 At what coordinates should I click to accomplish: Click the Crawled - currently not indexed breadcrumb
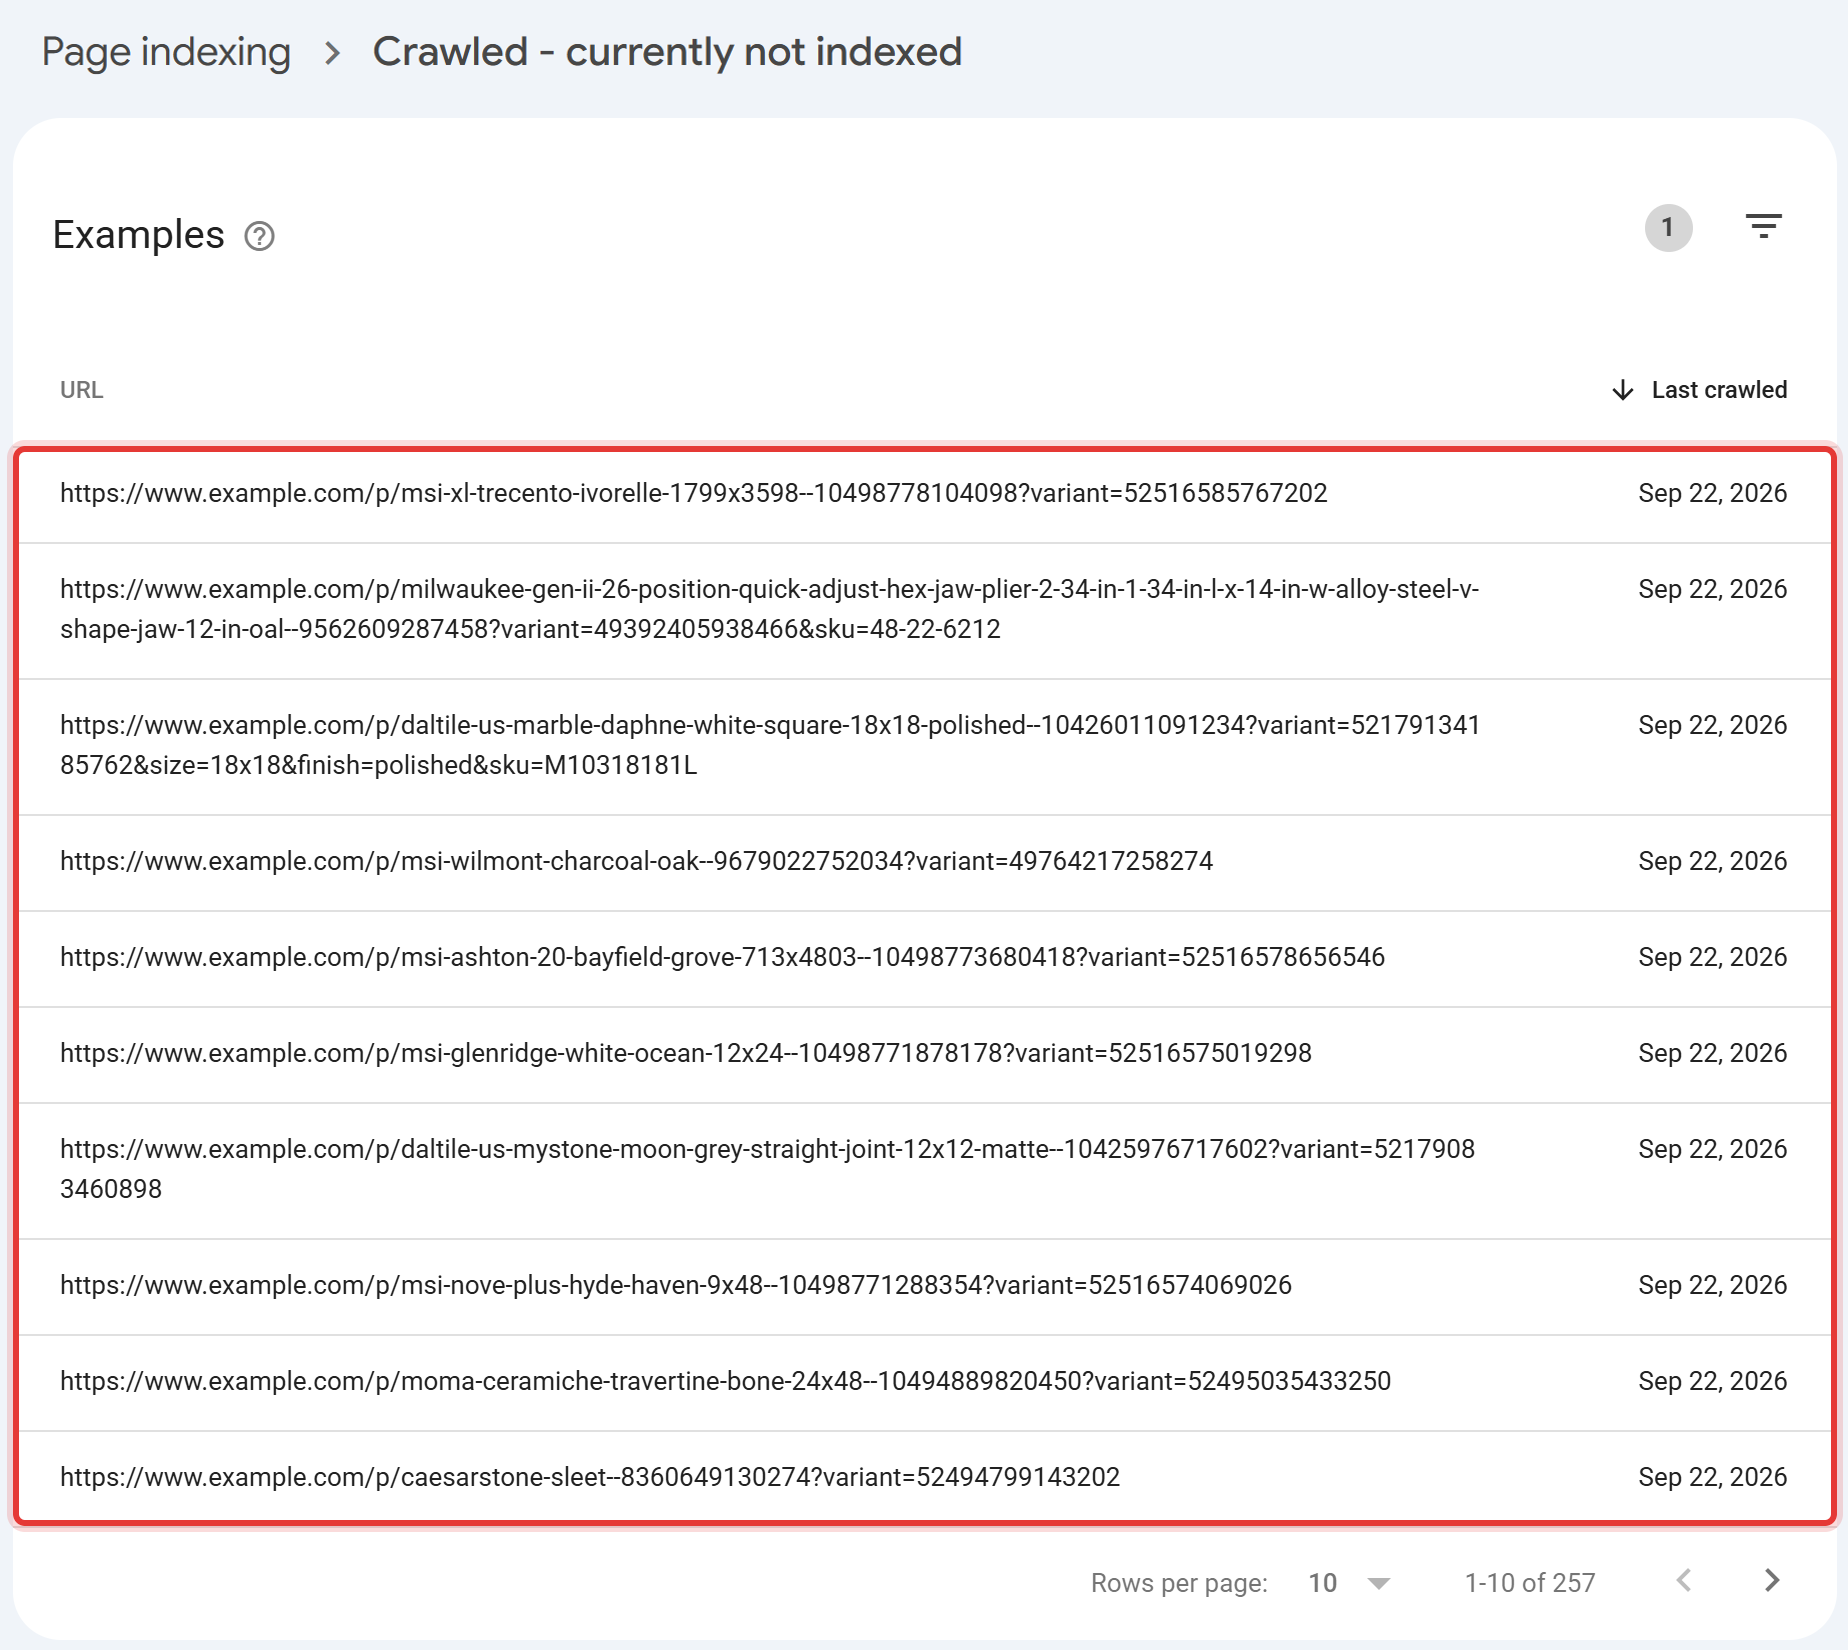coord(667,52)
